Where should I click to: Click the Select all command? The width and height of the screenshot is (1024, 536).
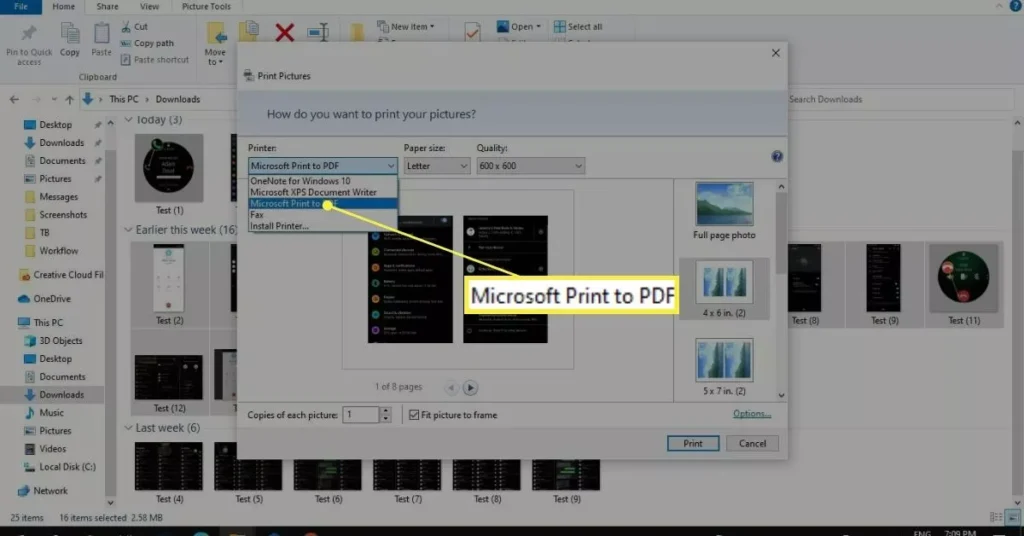[578, 27]
